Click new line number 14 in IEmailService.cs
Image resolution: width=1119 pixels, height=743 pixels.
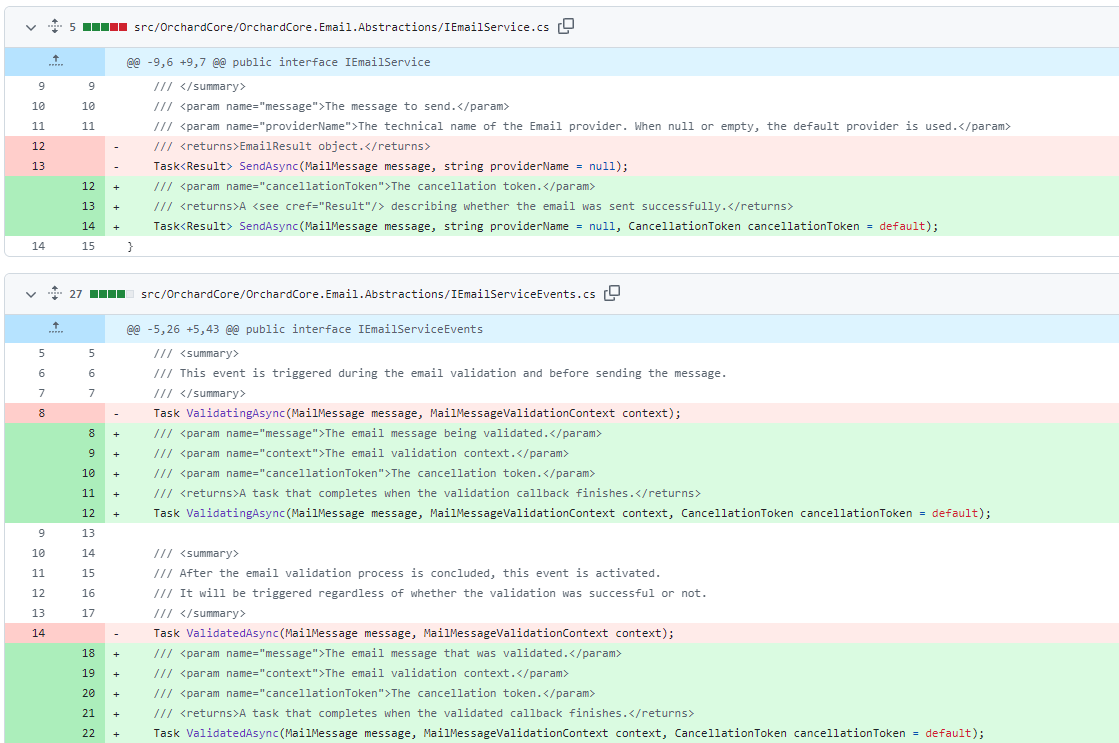click(x=88, y=226)
